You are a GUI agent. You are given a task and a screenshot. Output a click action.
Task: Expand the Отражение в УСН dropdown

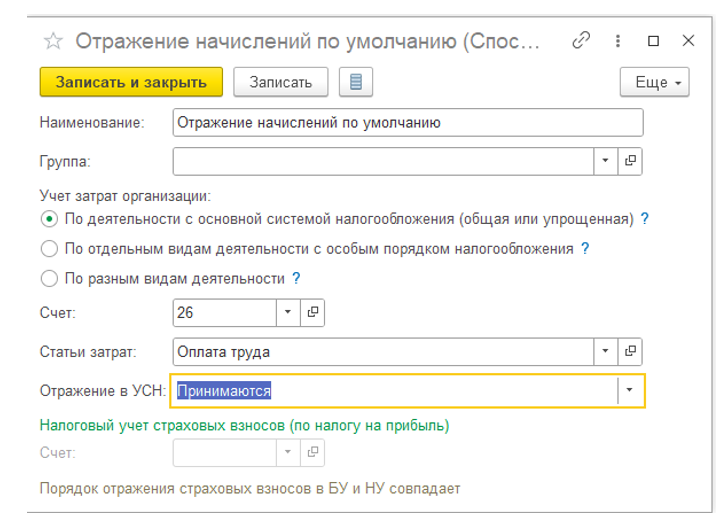pyautogui.click(x=630, y=390)
